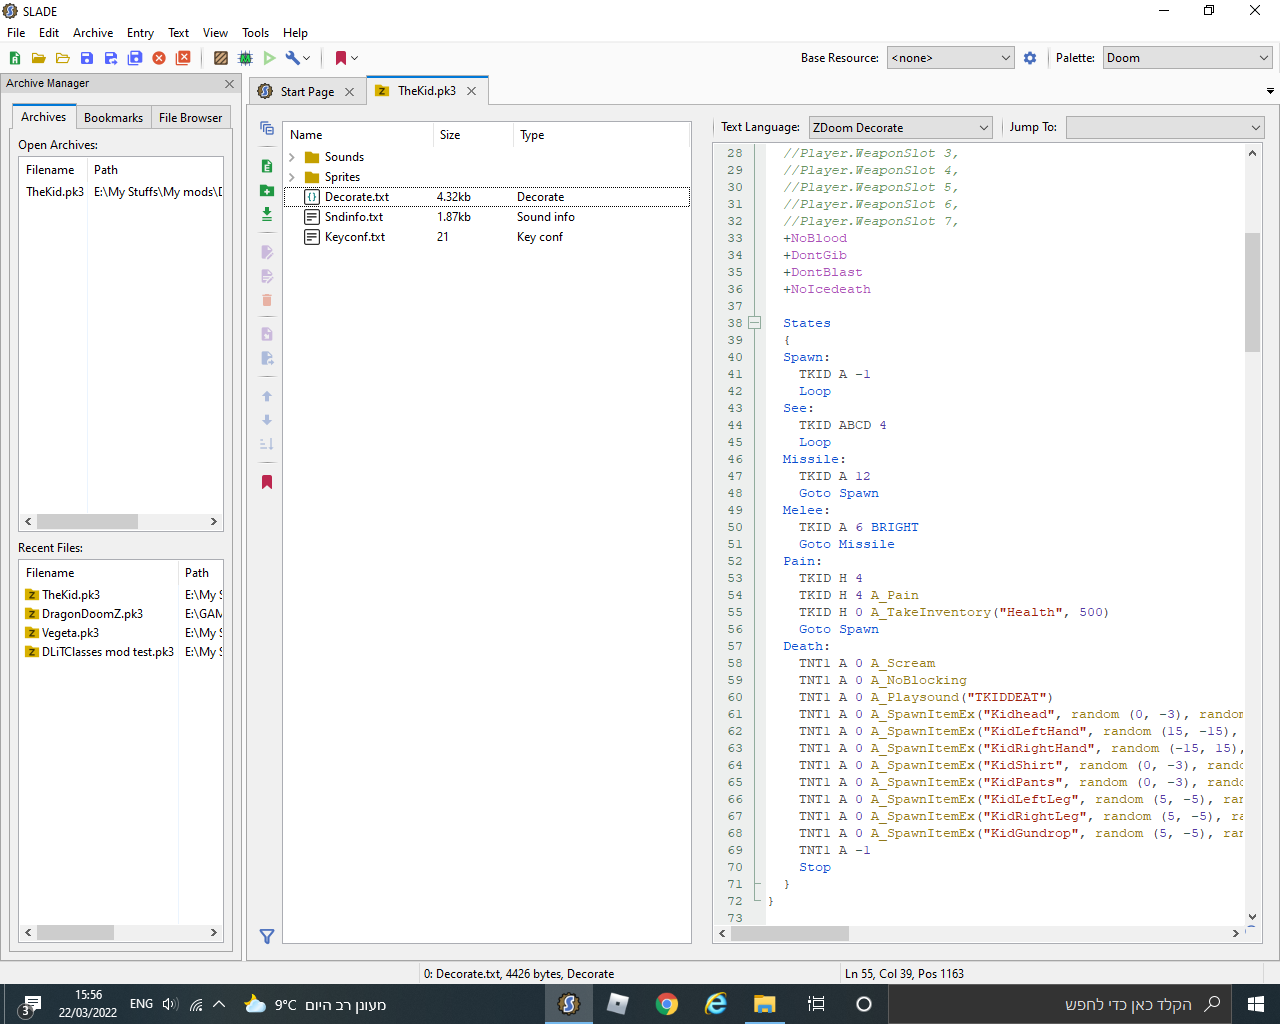The width and height of the screenshot is (1280, 1024).
Task: Sort entries by the Type column header
Action: pos(600,135)
